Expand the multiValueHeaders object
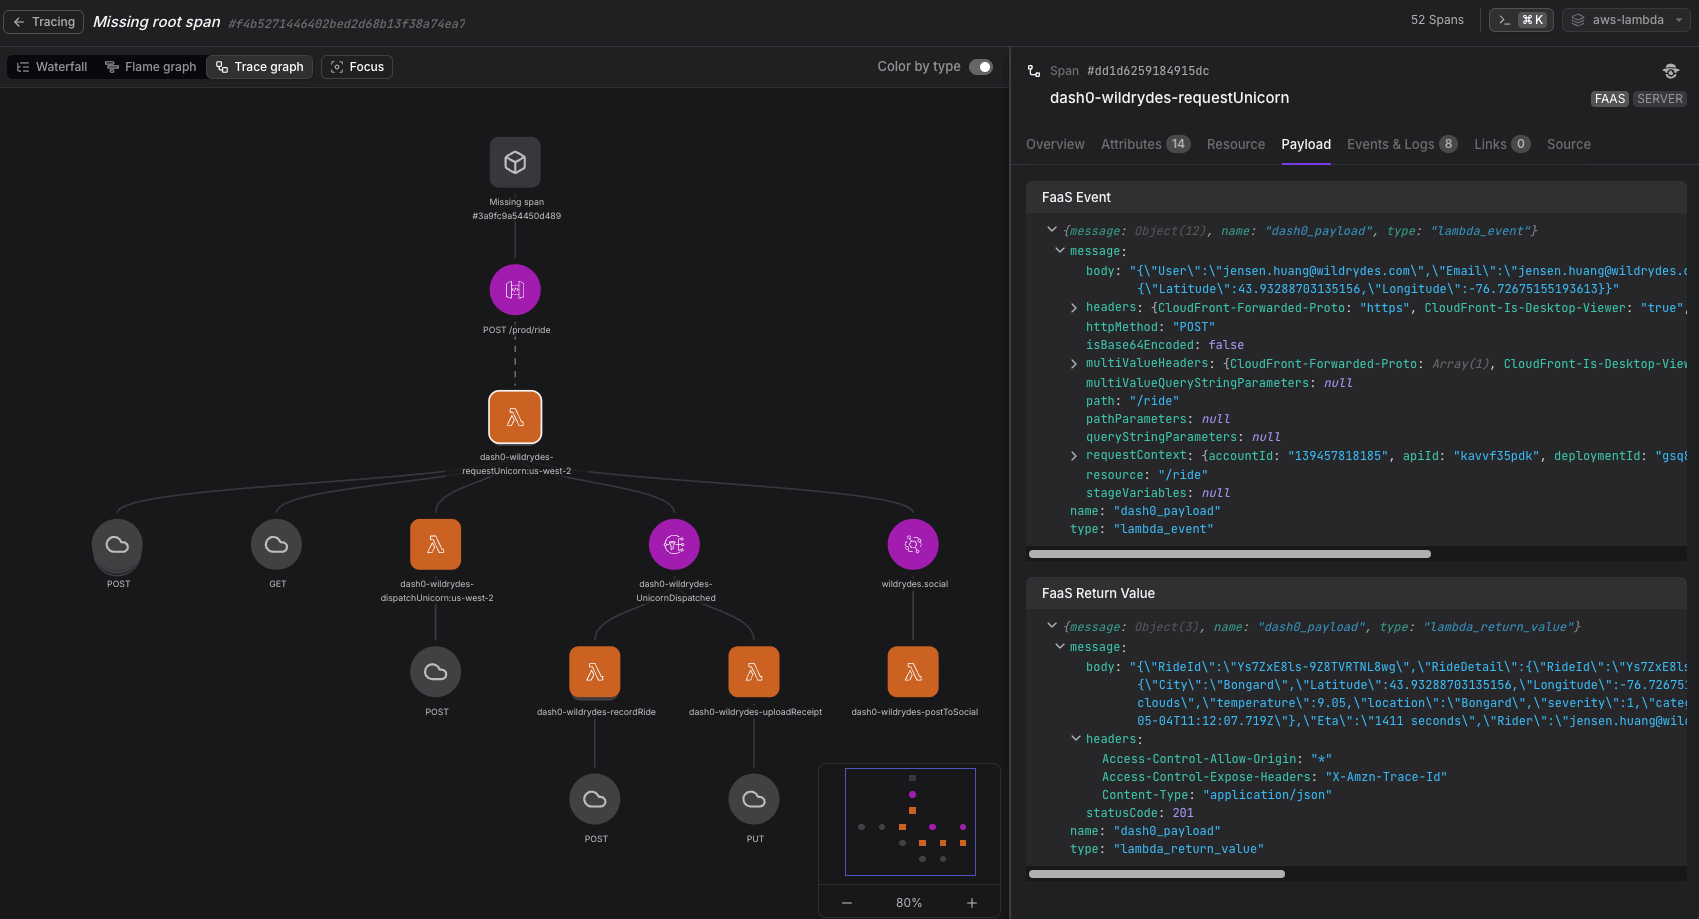 pos(1074,364)
